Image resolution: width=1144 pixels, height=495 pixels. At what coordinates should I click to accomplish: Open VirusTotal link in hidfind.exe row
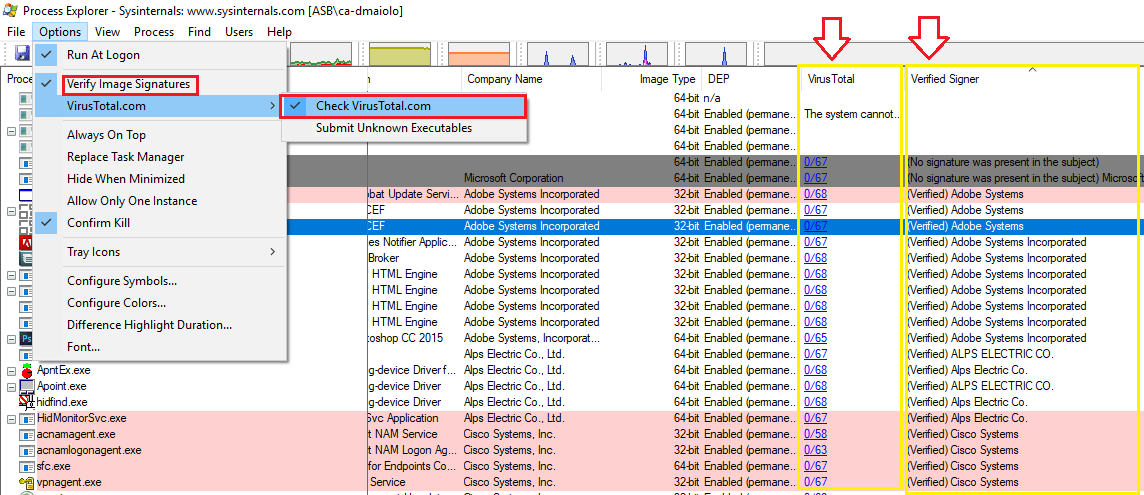point(815,402)
